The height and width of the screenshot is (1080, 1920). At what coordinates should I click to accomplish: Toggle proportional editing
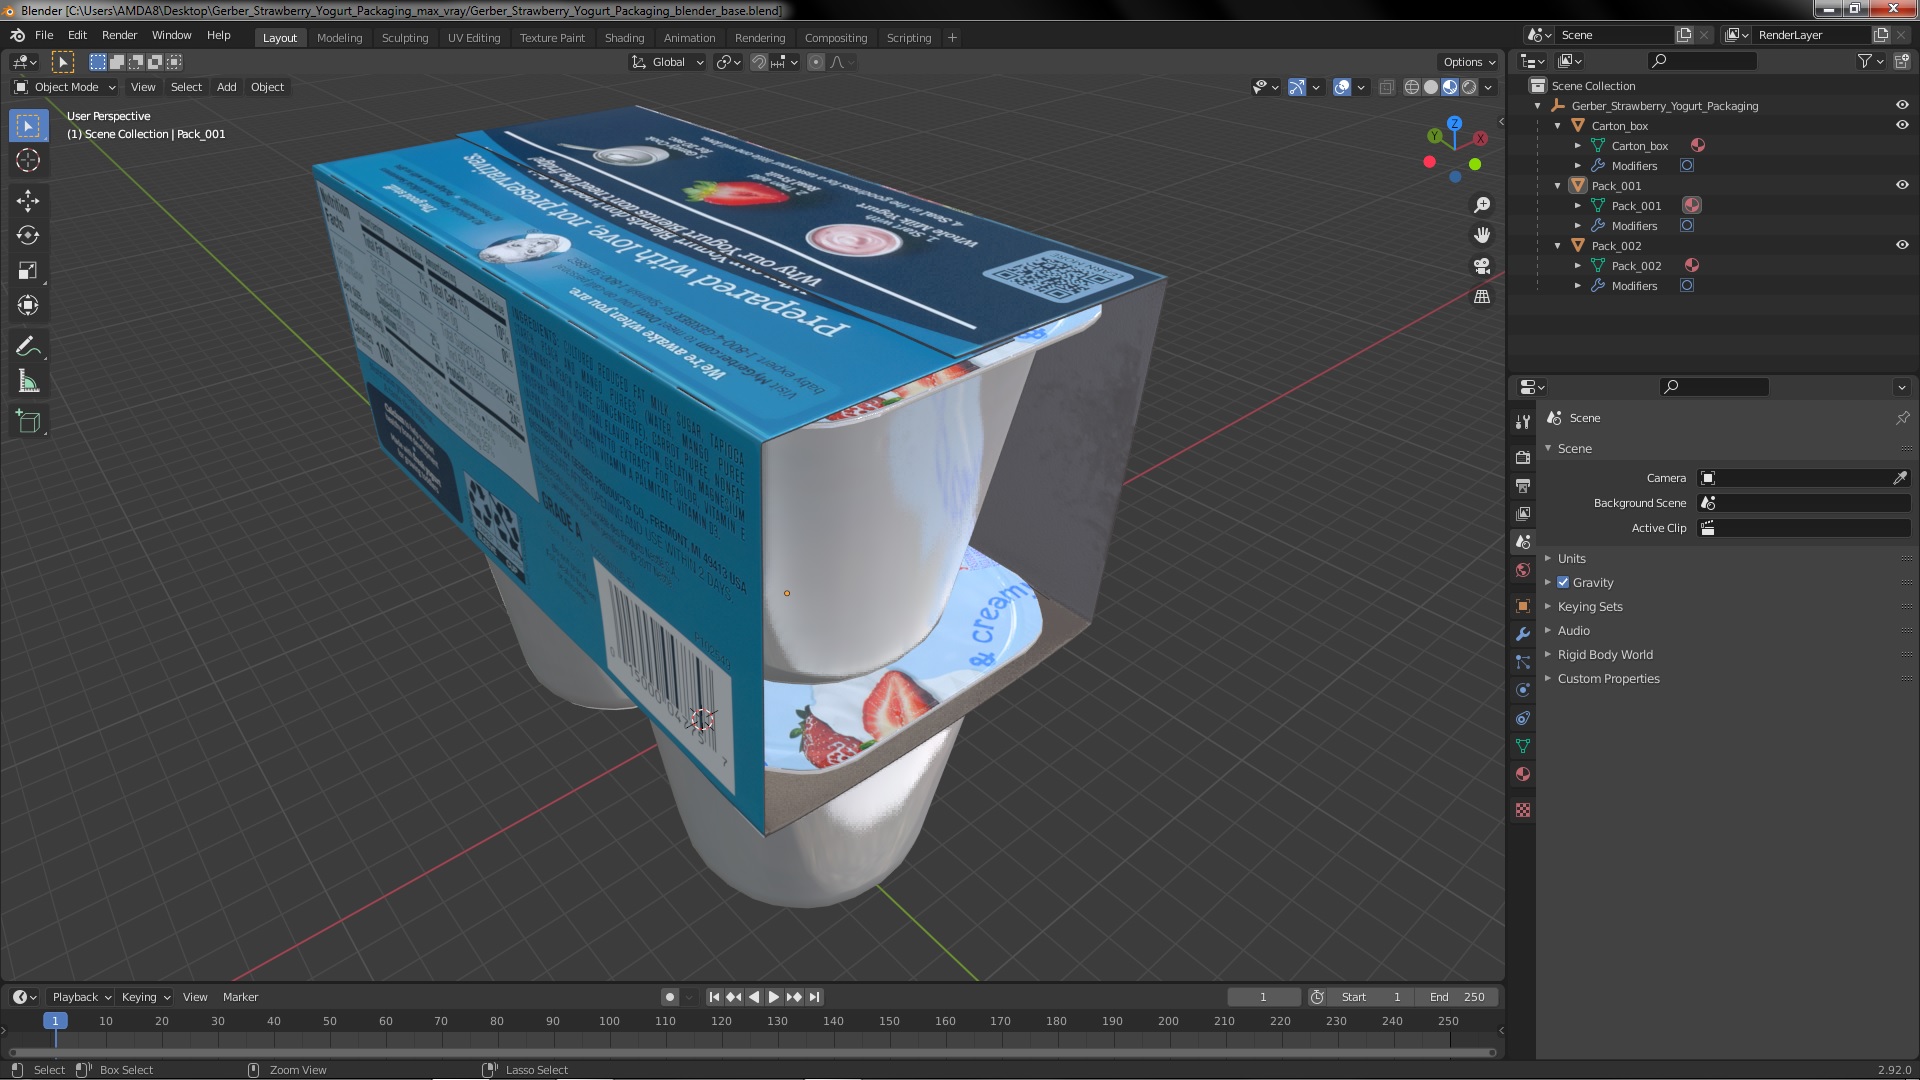[x=816, y=62]
